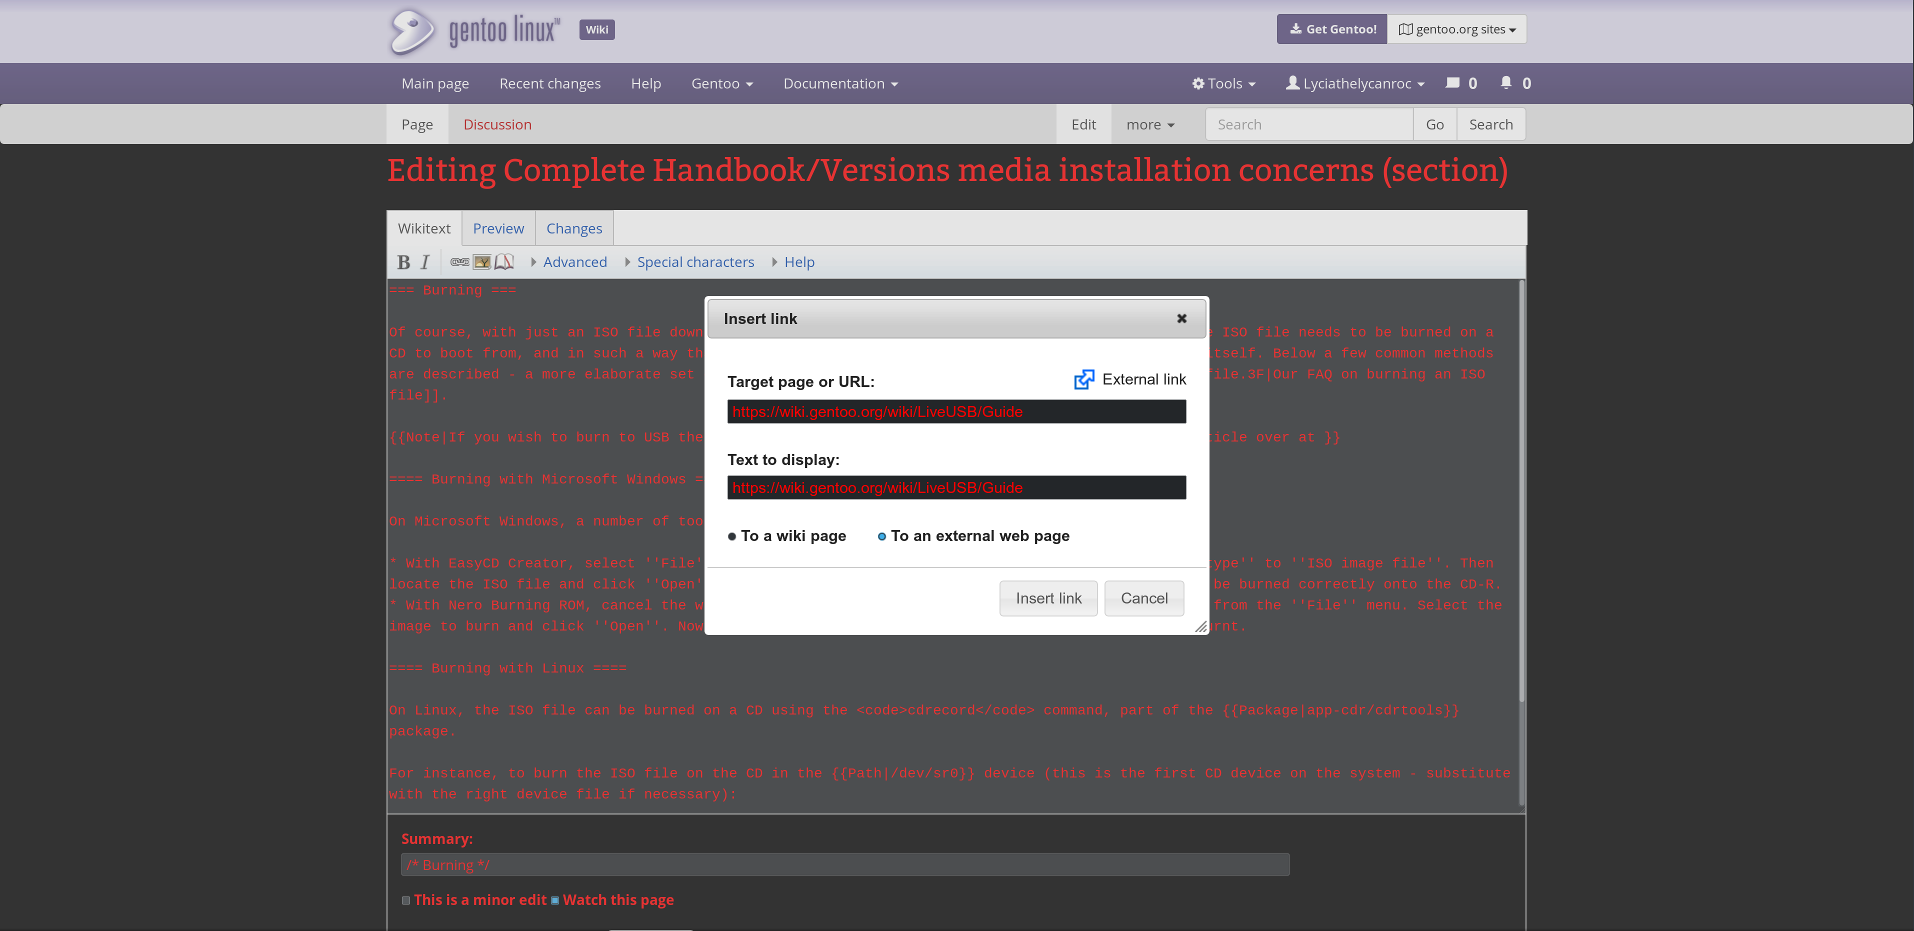Select the Edit tab
The image size is (1914, 931).
[x=1084, y=125]
